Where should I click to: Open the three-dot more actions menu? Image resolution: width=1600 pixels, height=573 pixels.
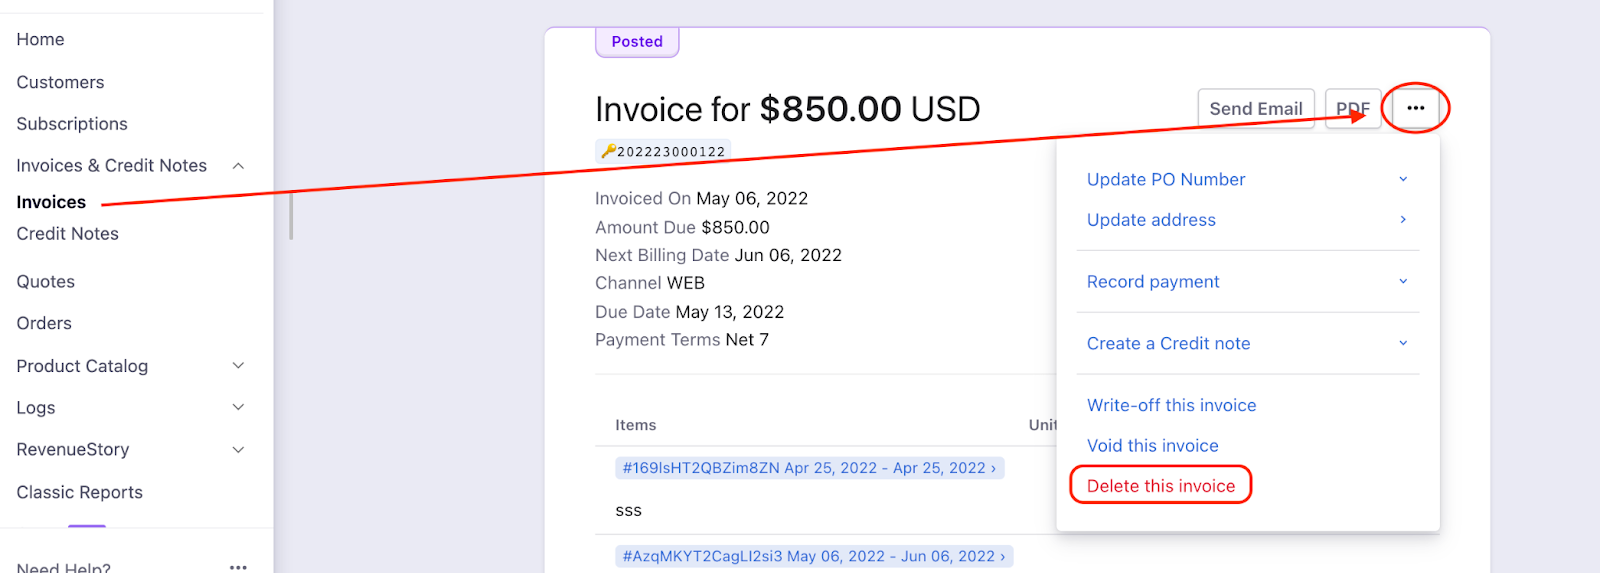pyautogui.click(x=1415, y=108)
